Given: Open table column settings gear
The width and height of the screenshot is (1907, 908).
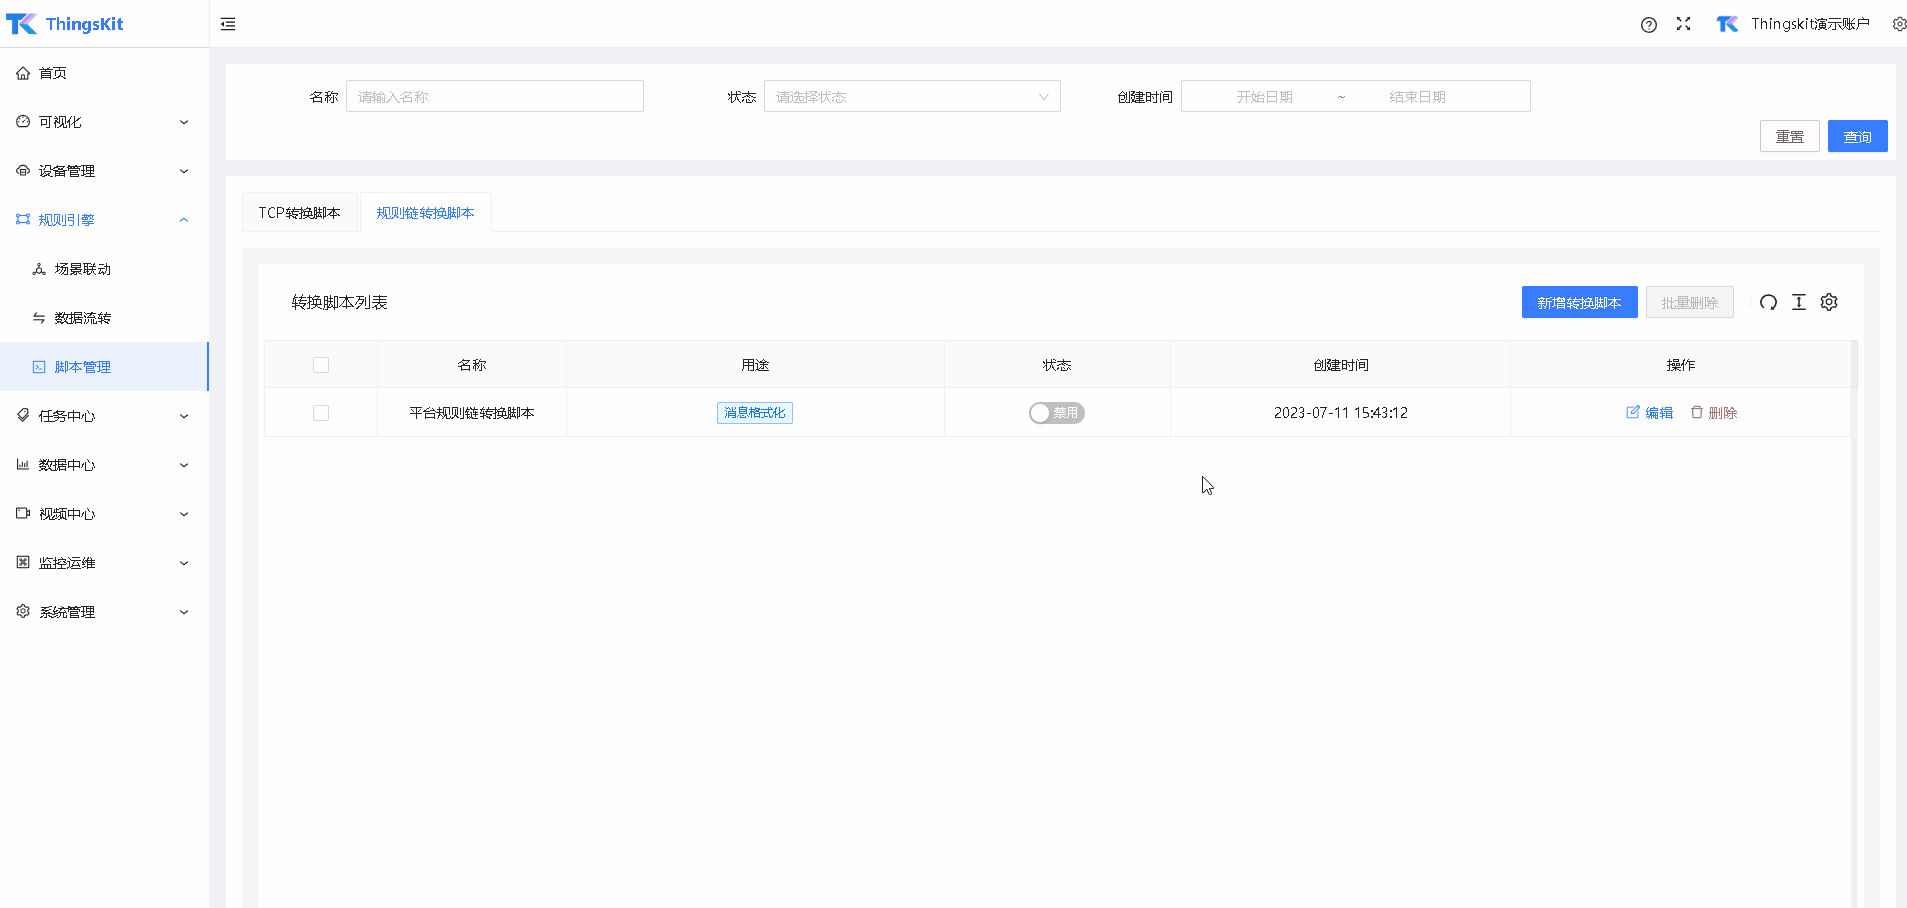Looking at the screenshot, I should click(1829, 303).
